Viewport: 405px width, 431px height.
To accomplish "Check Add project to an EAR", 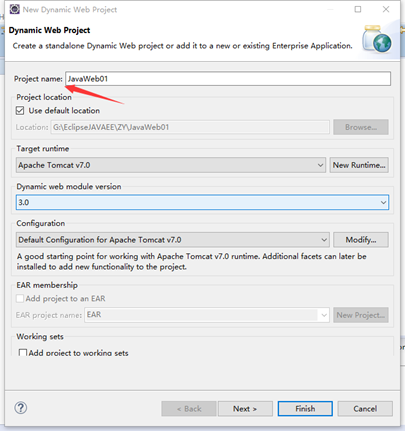I will [x=20, y=298].
